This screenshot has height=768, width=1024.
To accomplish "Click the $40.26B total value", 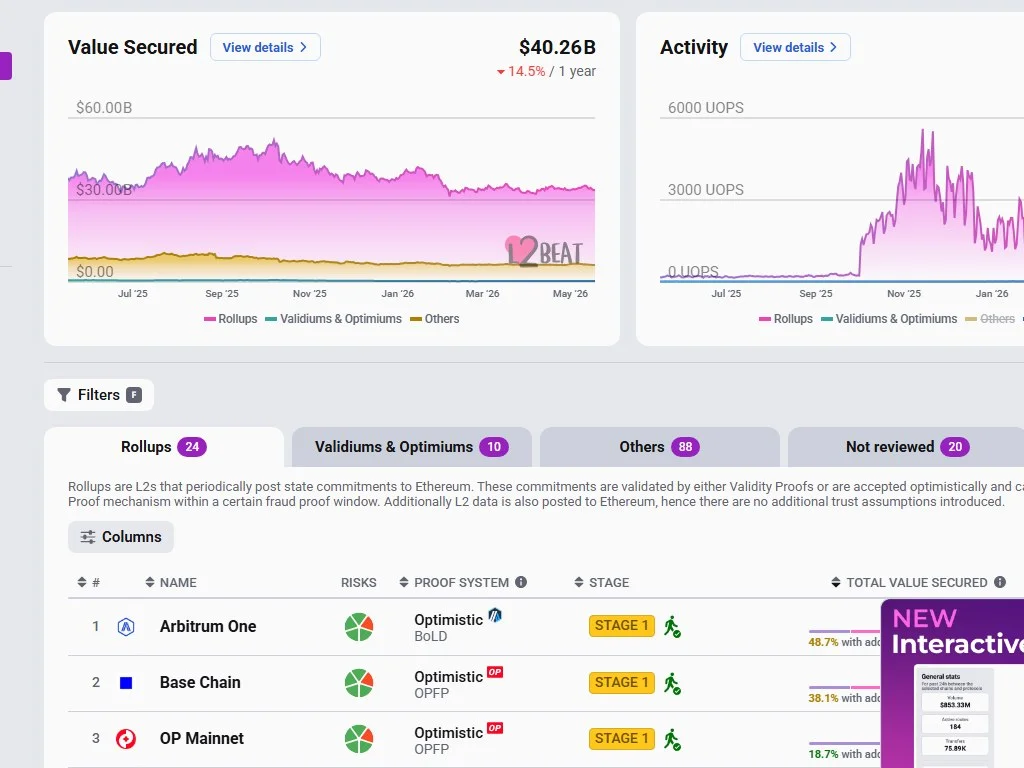I will [x=557, y=47].
